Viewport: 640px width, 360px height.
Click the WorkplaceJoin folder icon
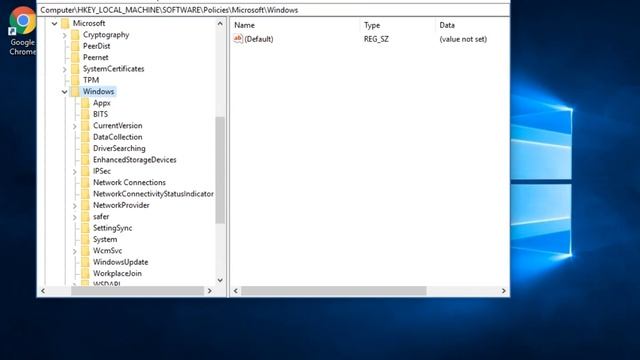click(x=85, y=273)
